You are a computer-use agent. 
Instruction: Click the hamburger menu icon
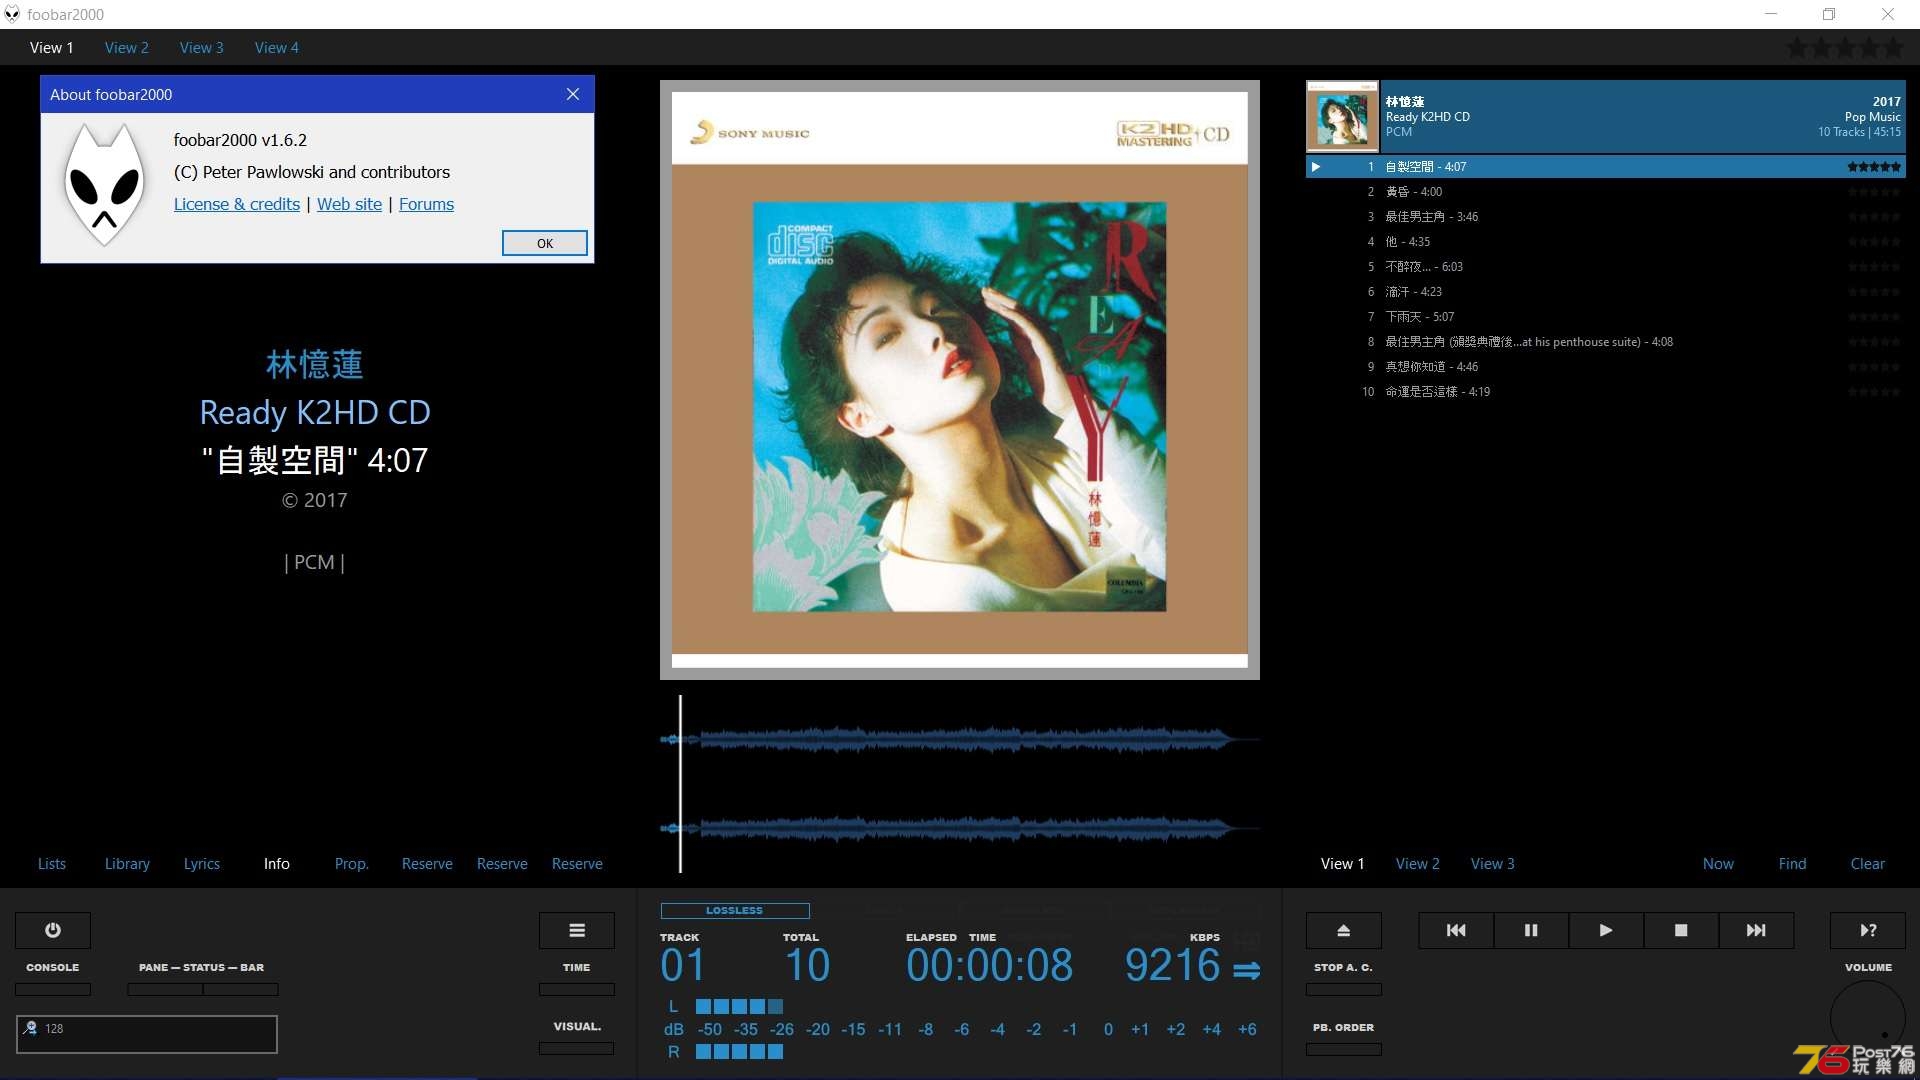(576, 930)
